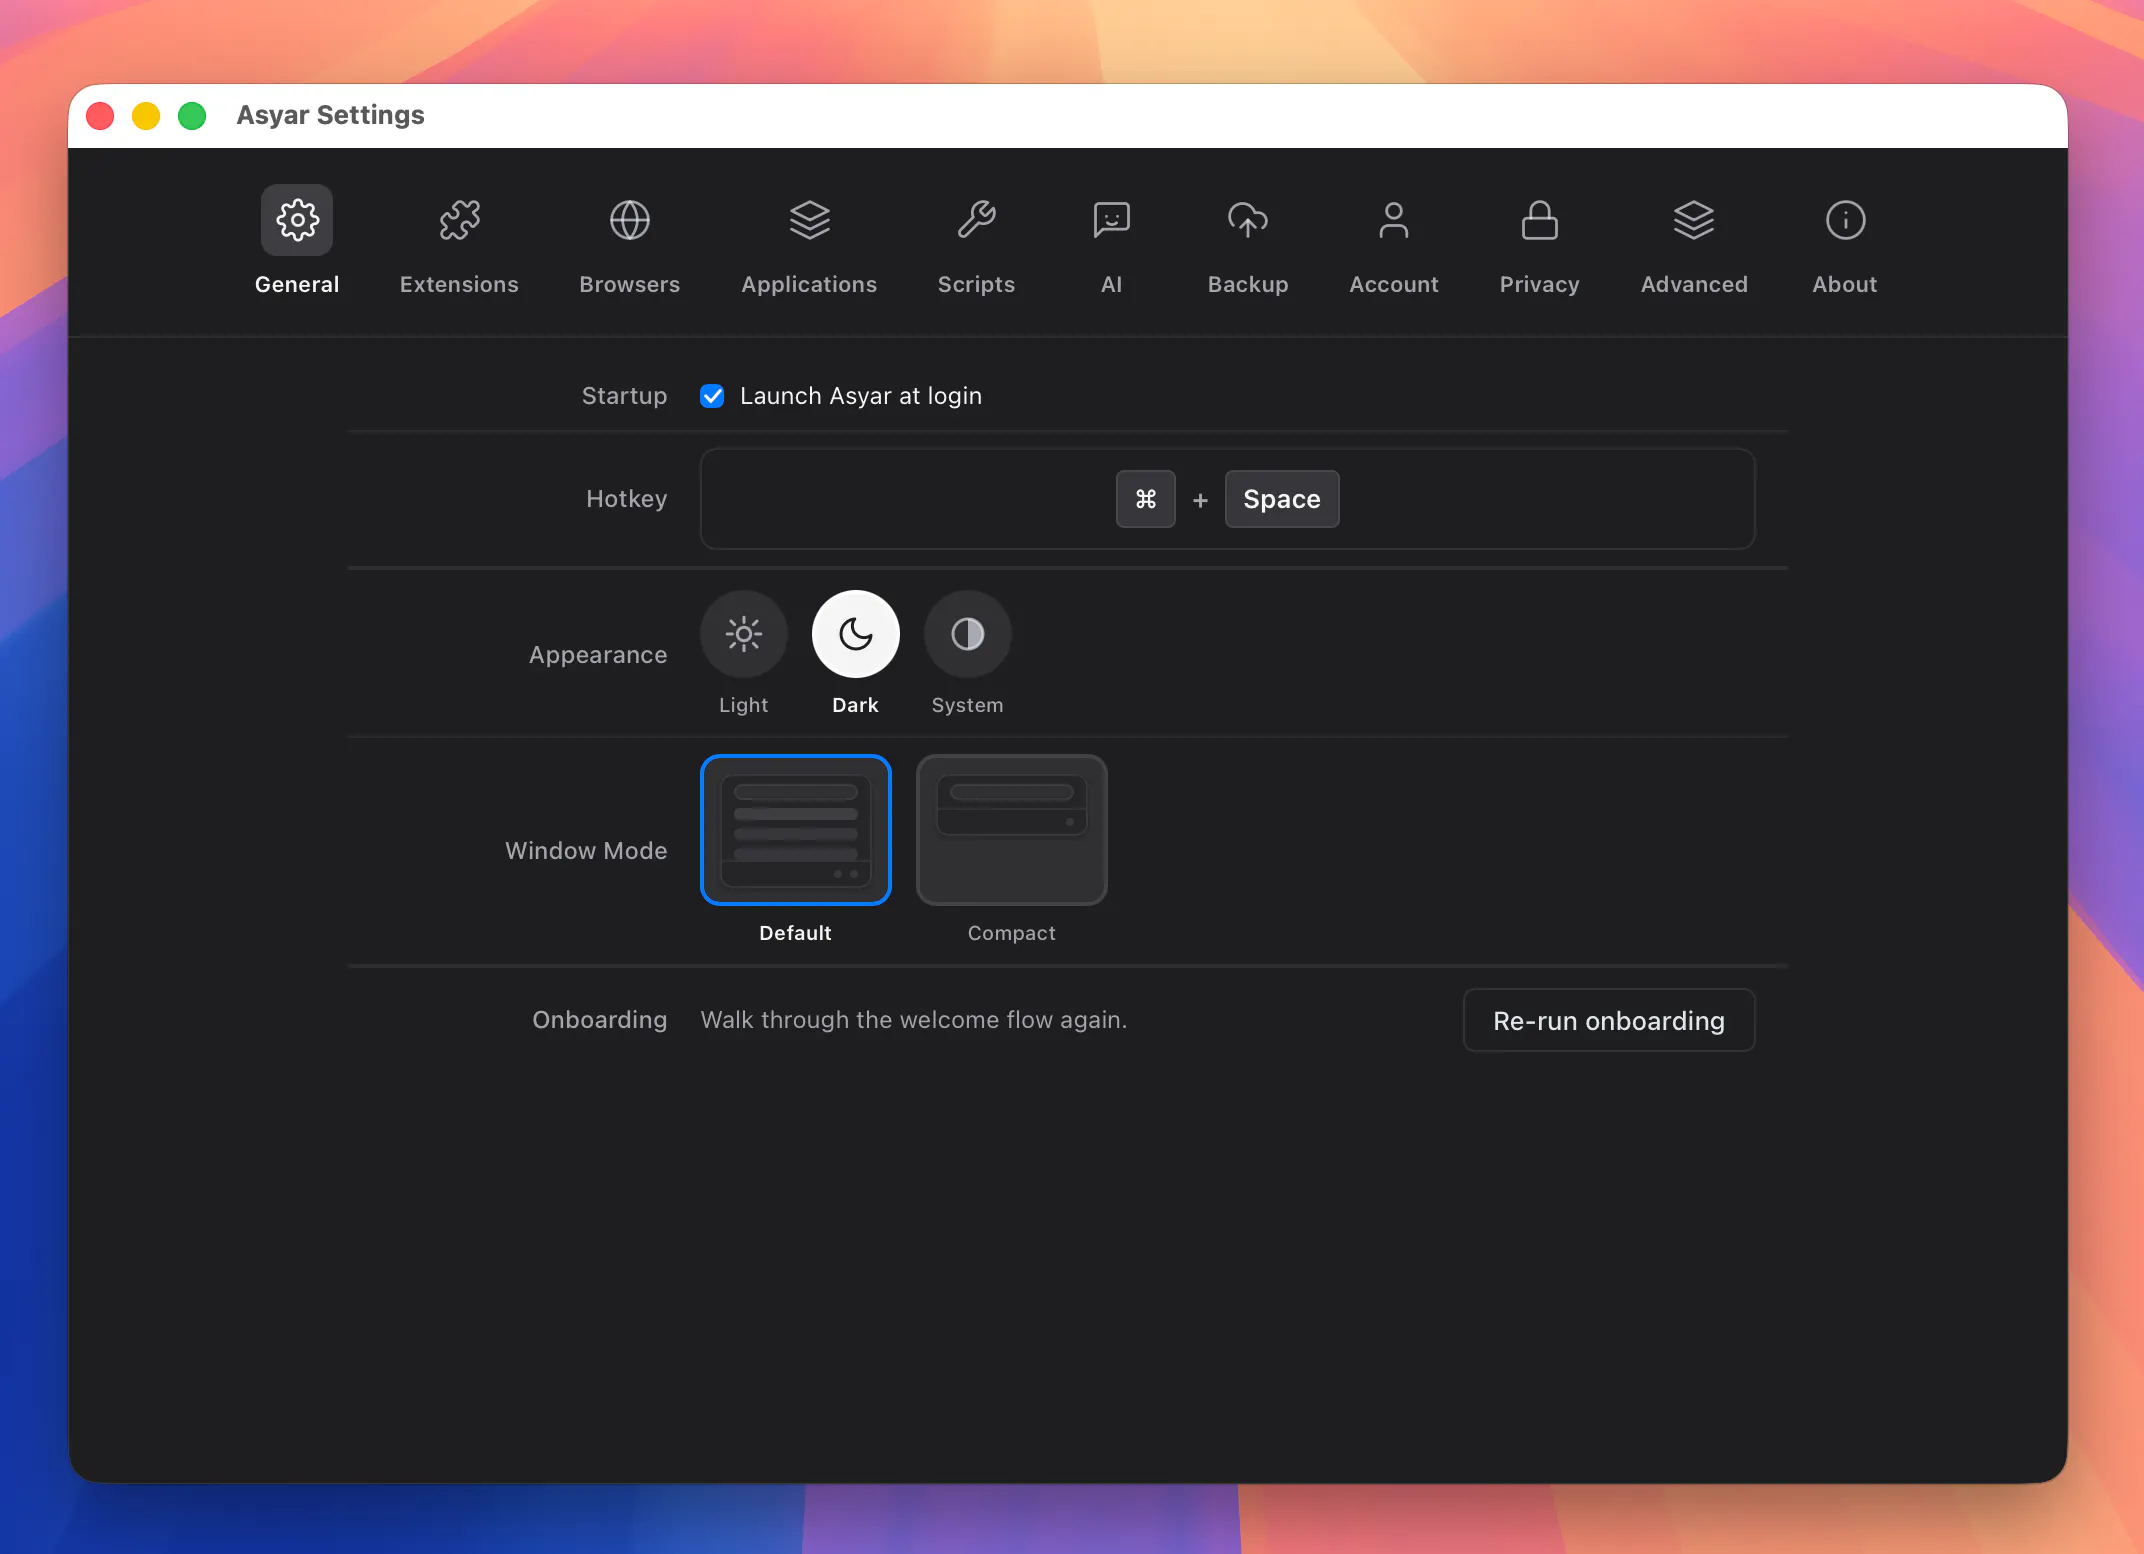This screenshot has width=2144, height=1554.
Task: Minimize the Asyar Settings window
Action: [x=146, y=116]
